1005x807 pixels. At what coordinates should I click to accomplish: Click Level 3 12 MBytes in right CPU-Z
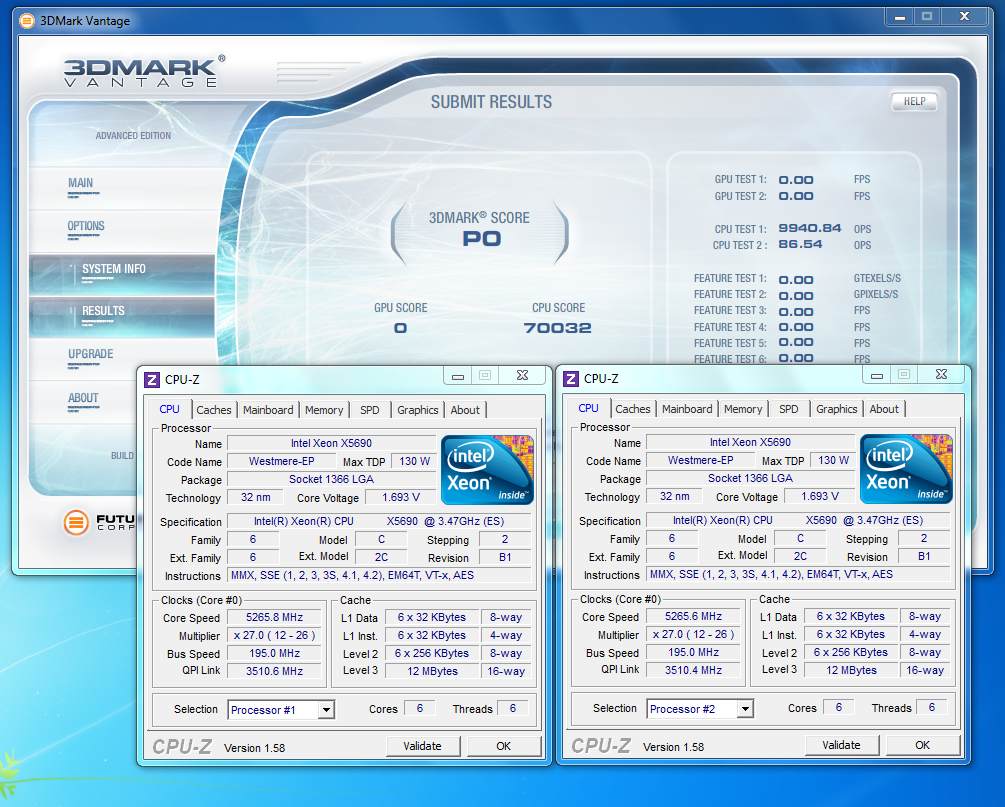(851, 670)
